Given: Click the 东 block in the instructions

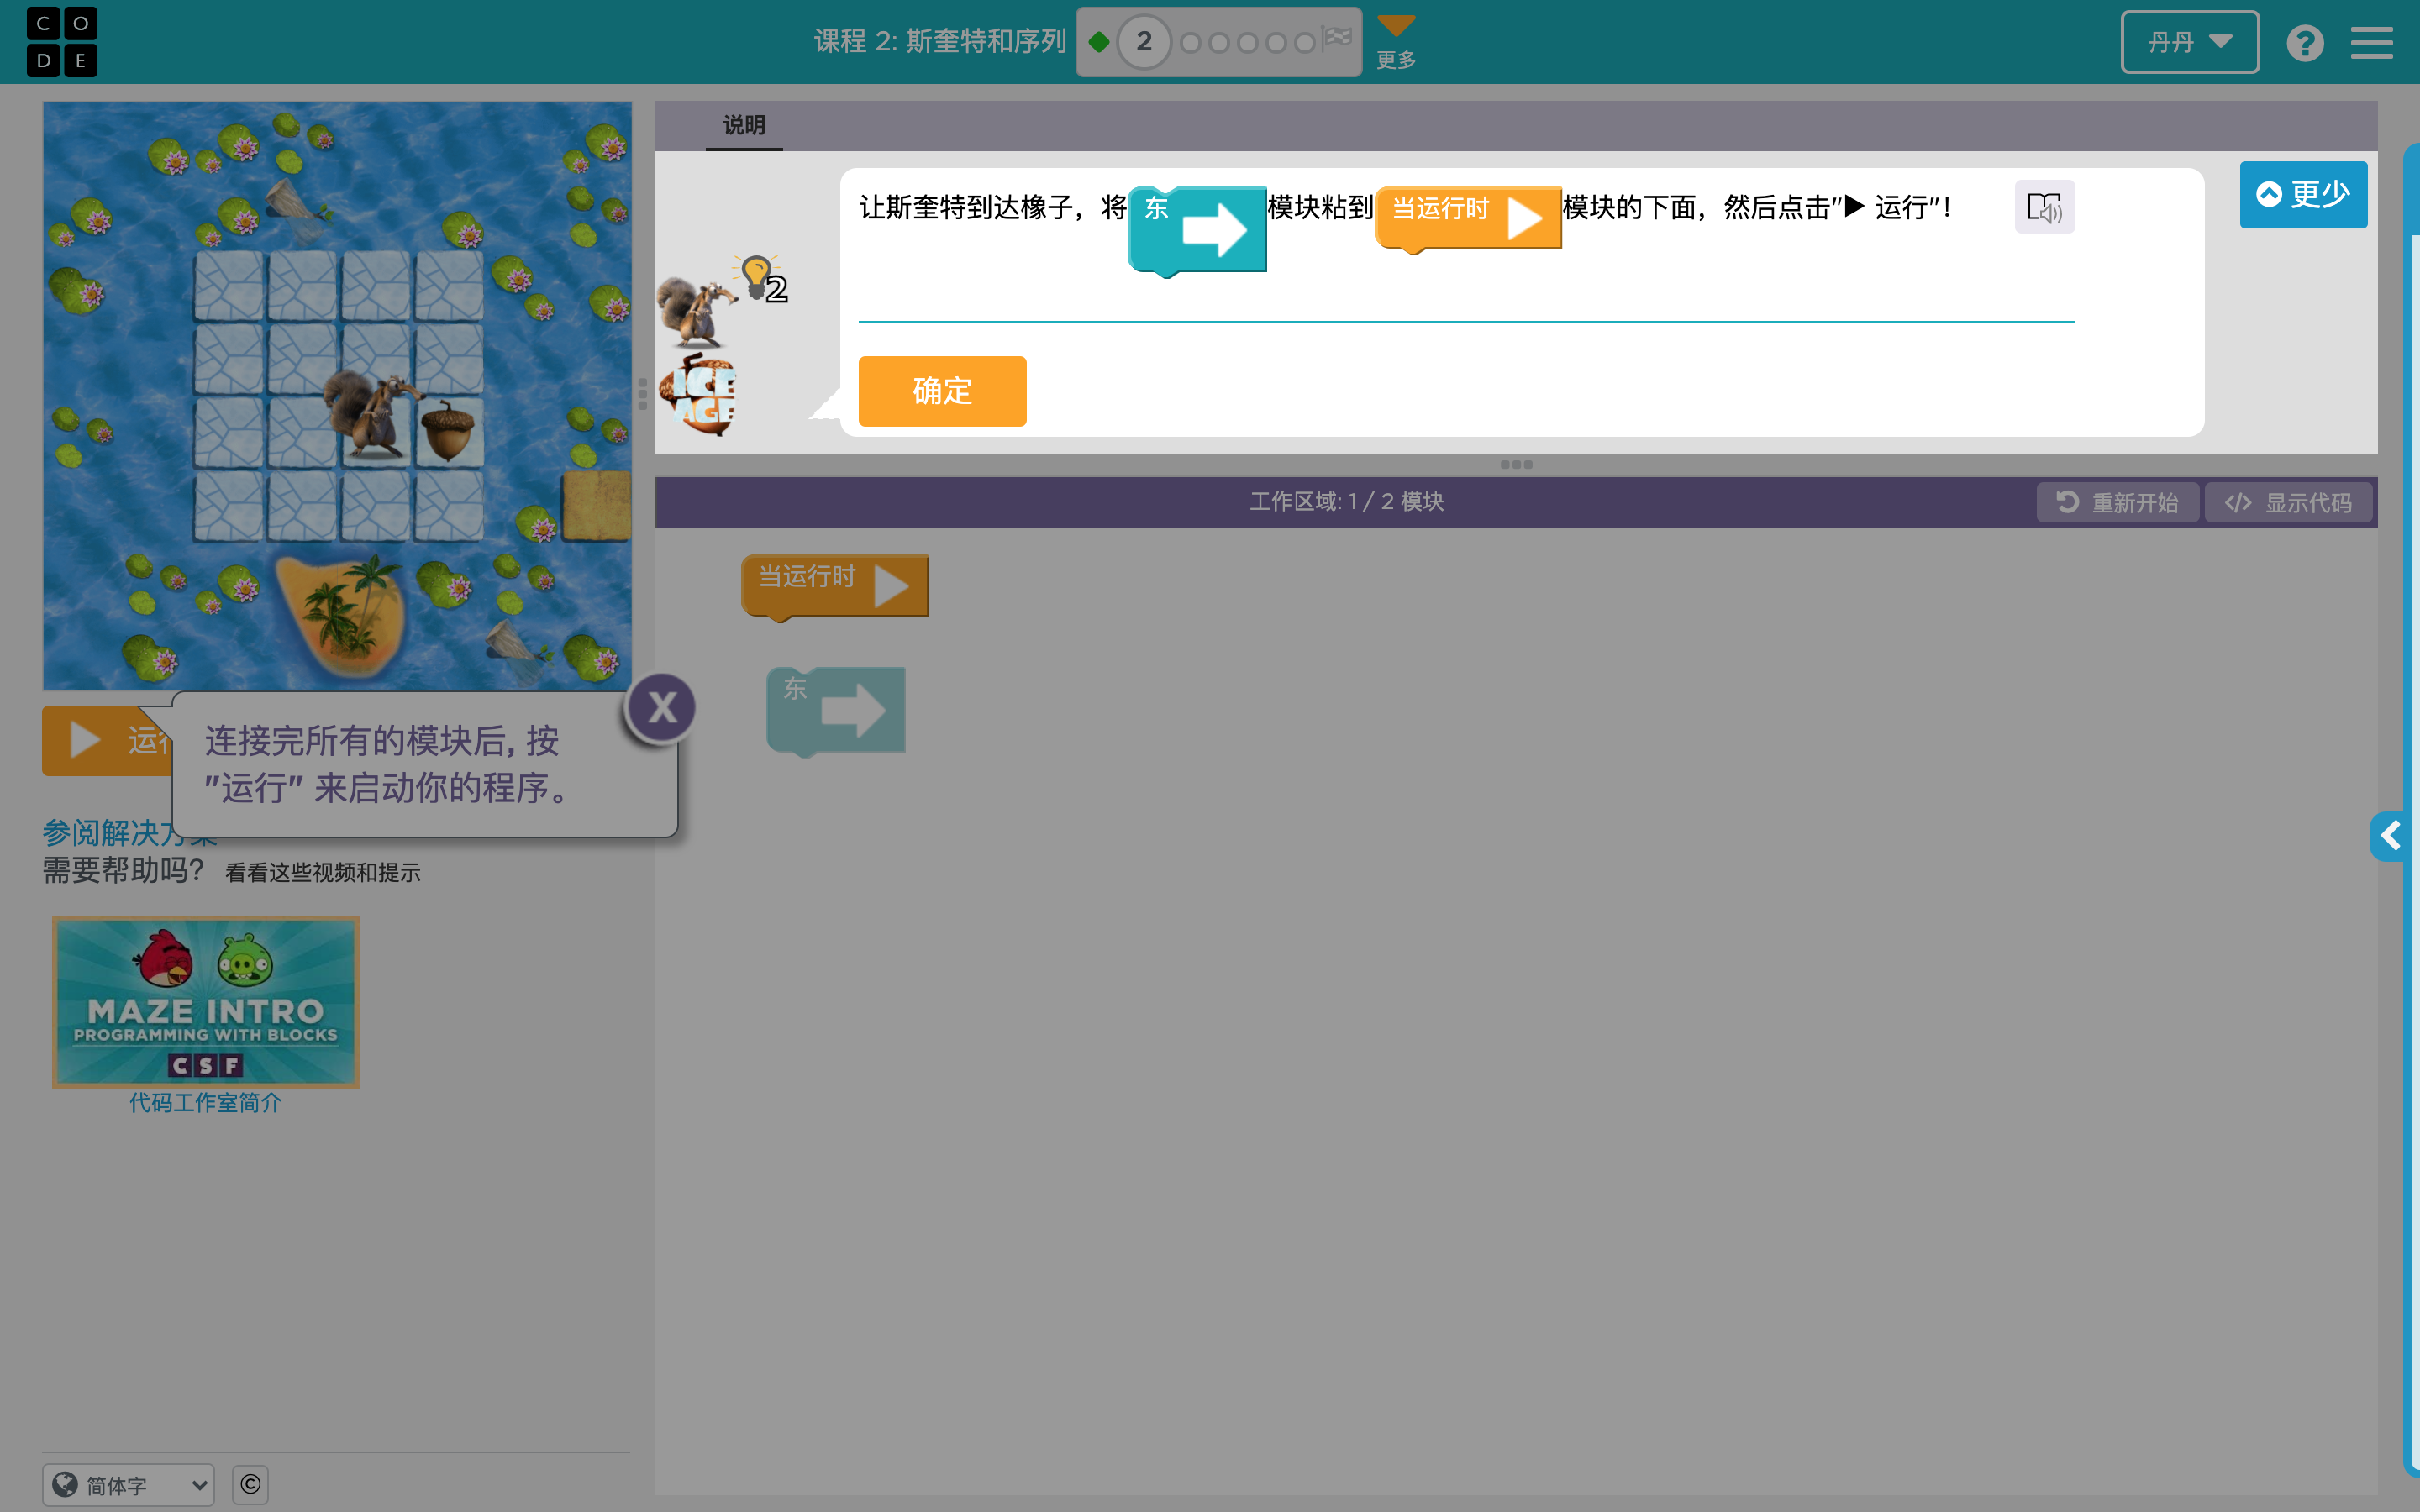Looking at the screenshot, I should (x=1197, y=231).
